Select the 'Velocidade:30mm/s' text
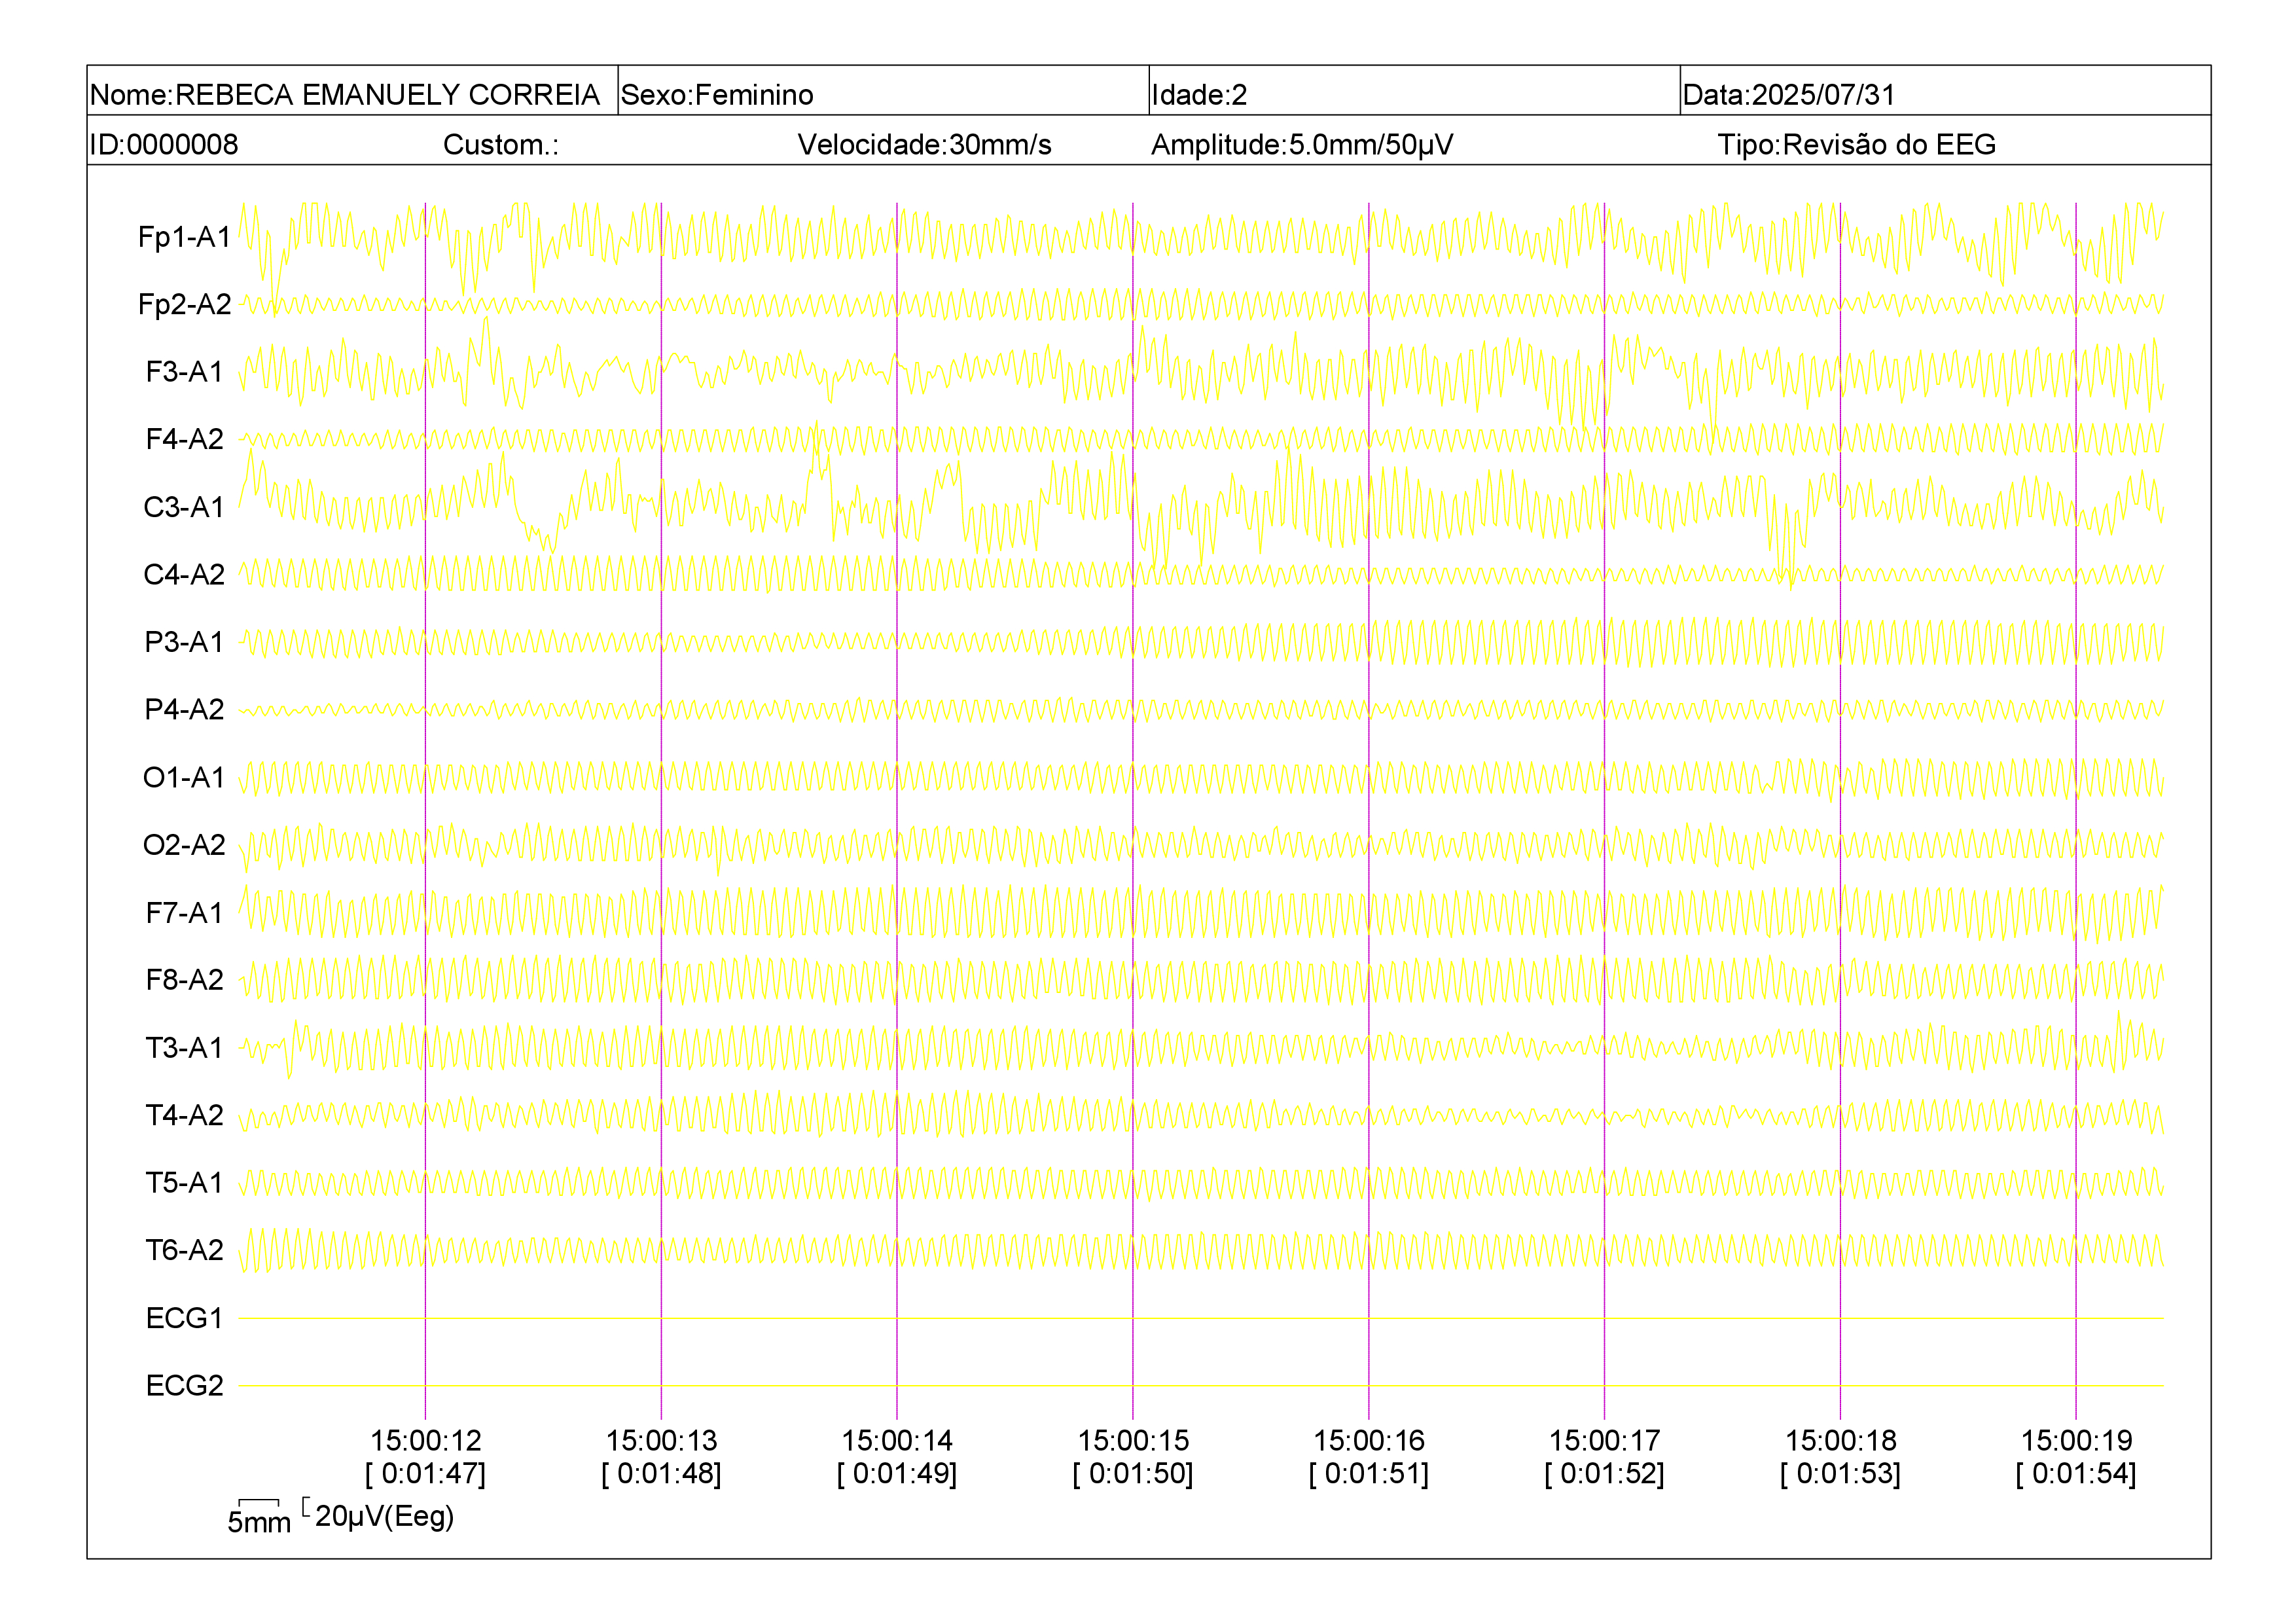2296x1624 pixels. click(x=924, y=145)
